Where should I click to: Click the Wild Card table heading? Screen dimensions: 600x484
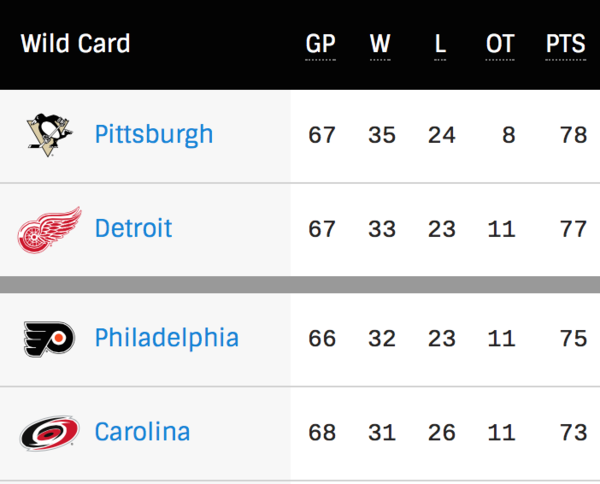pyautogui.click(x=75, y=44)
